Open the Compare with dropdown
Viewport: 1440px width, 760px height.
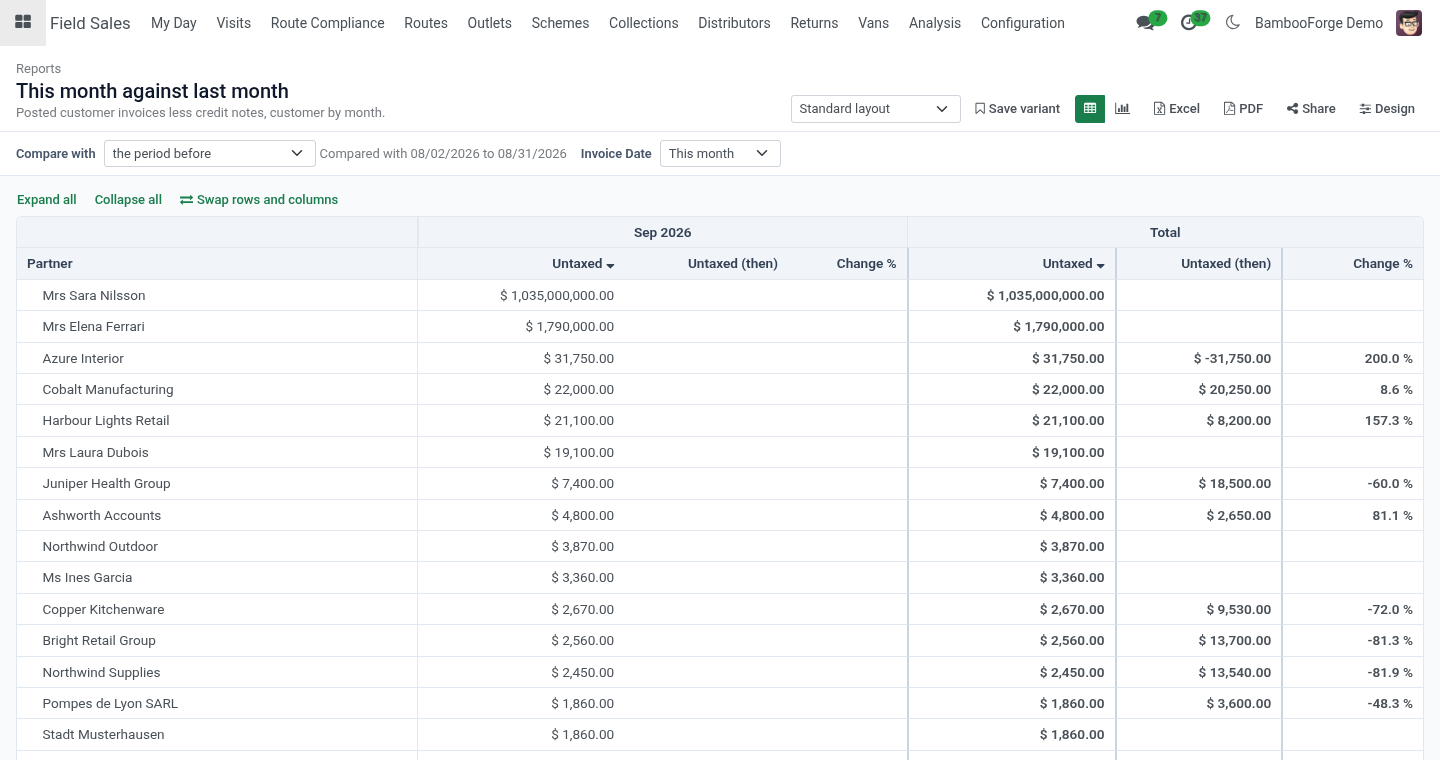click(209, 153)
